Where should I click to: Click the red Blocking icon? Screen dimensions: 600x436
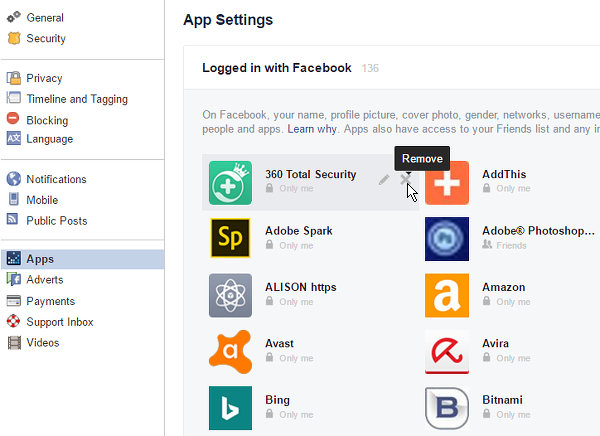pos(13,118)
